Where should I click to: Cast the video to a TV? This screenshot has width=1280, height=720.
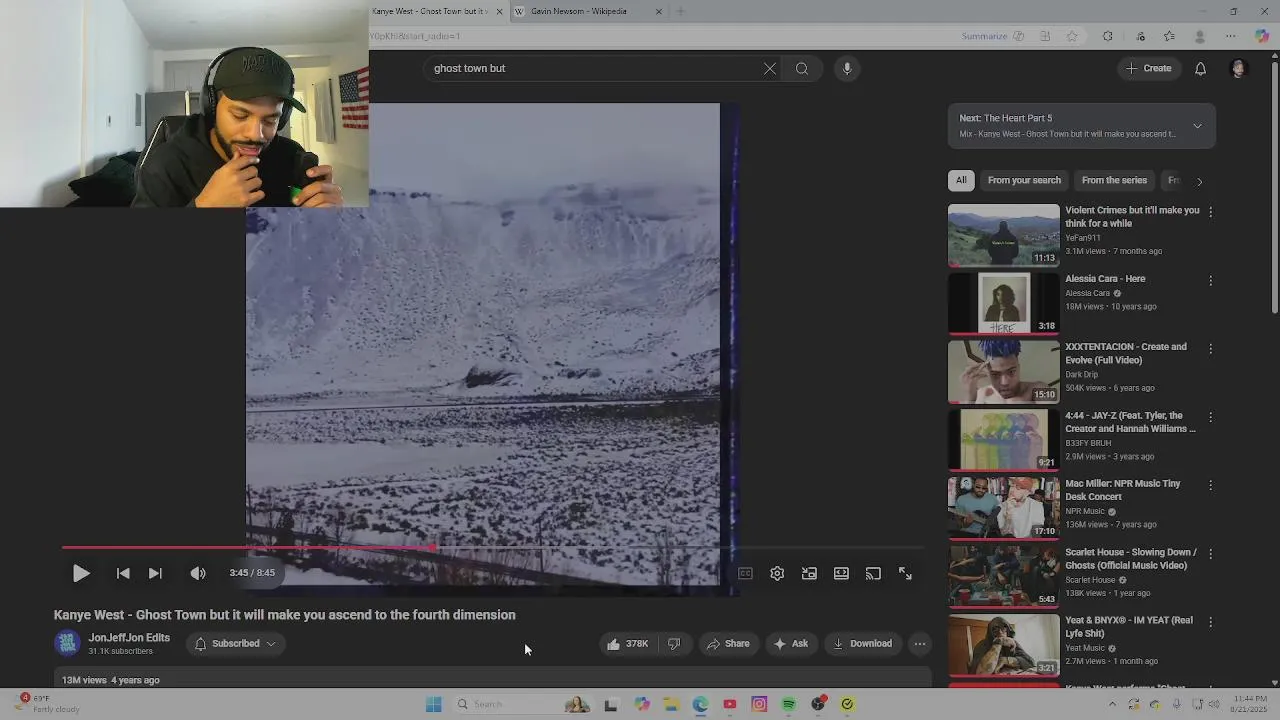(873, 573)
